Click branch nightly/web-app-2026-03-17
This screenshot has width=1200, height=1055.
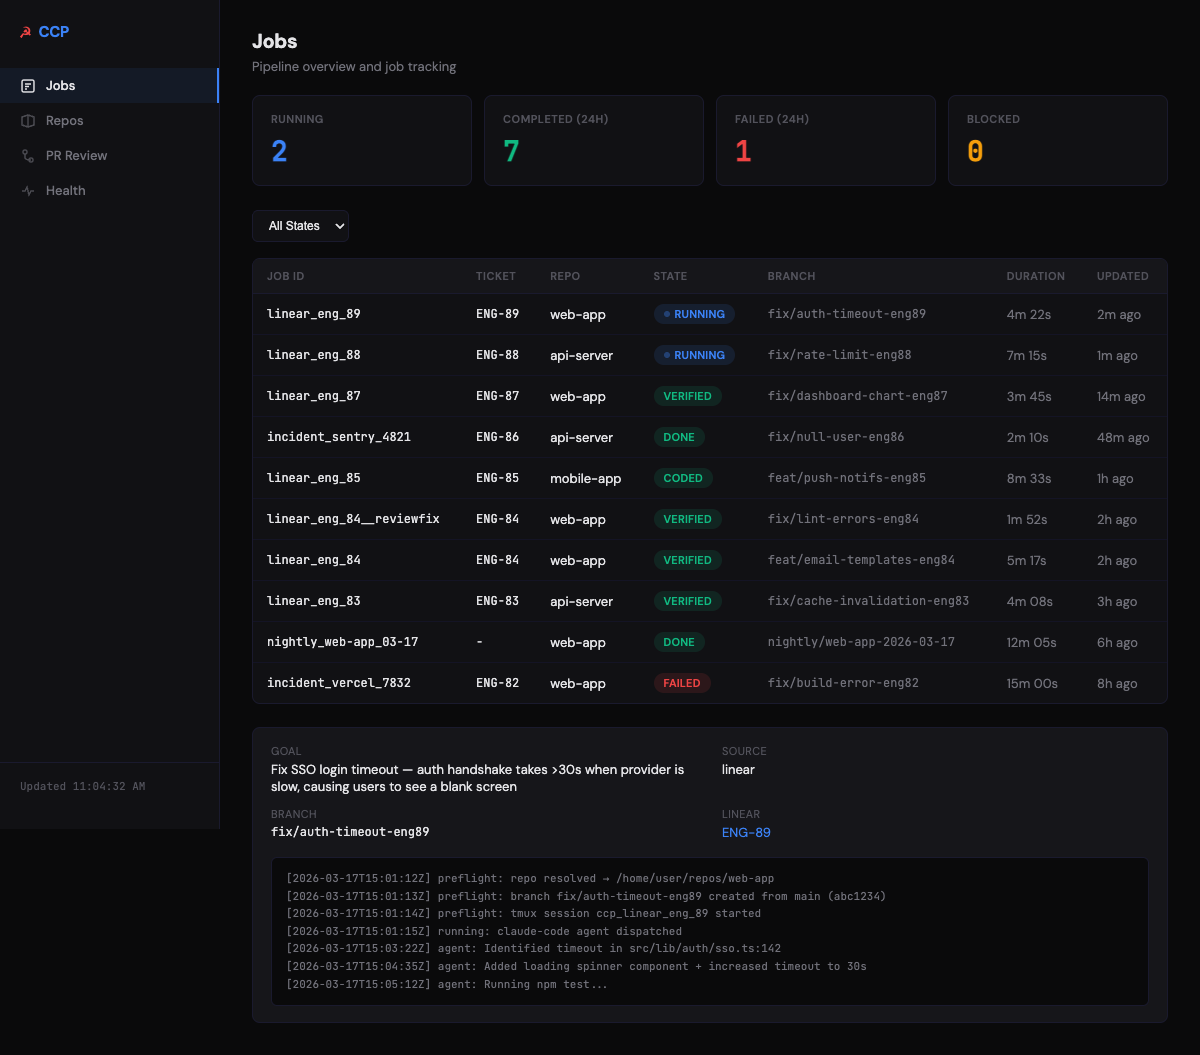pos(861,642)
